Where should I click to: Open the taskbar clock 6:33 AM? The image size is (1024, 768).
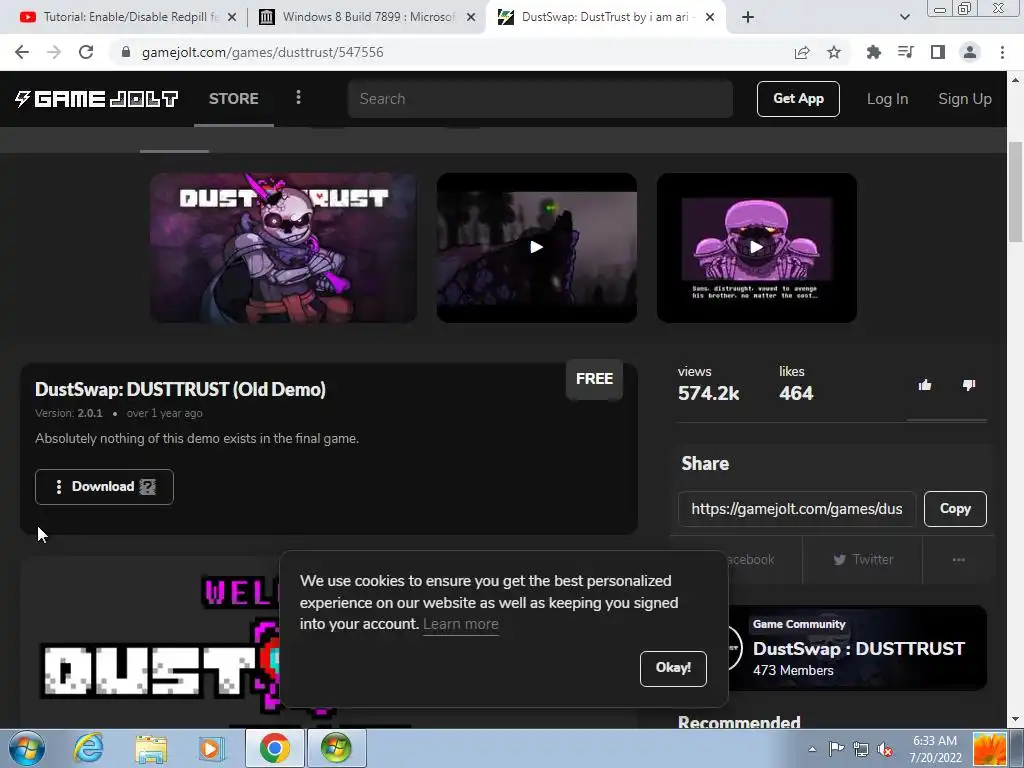[935, 749]
